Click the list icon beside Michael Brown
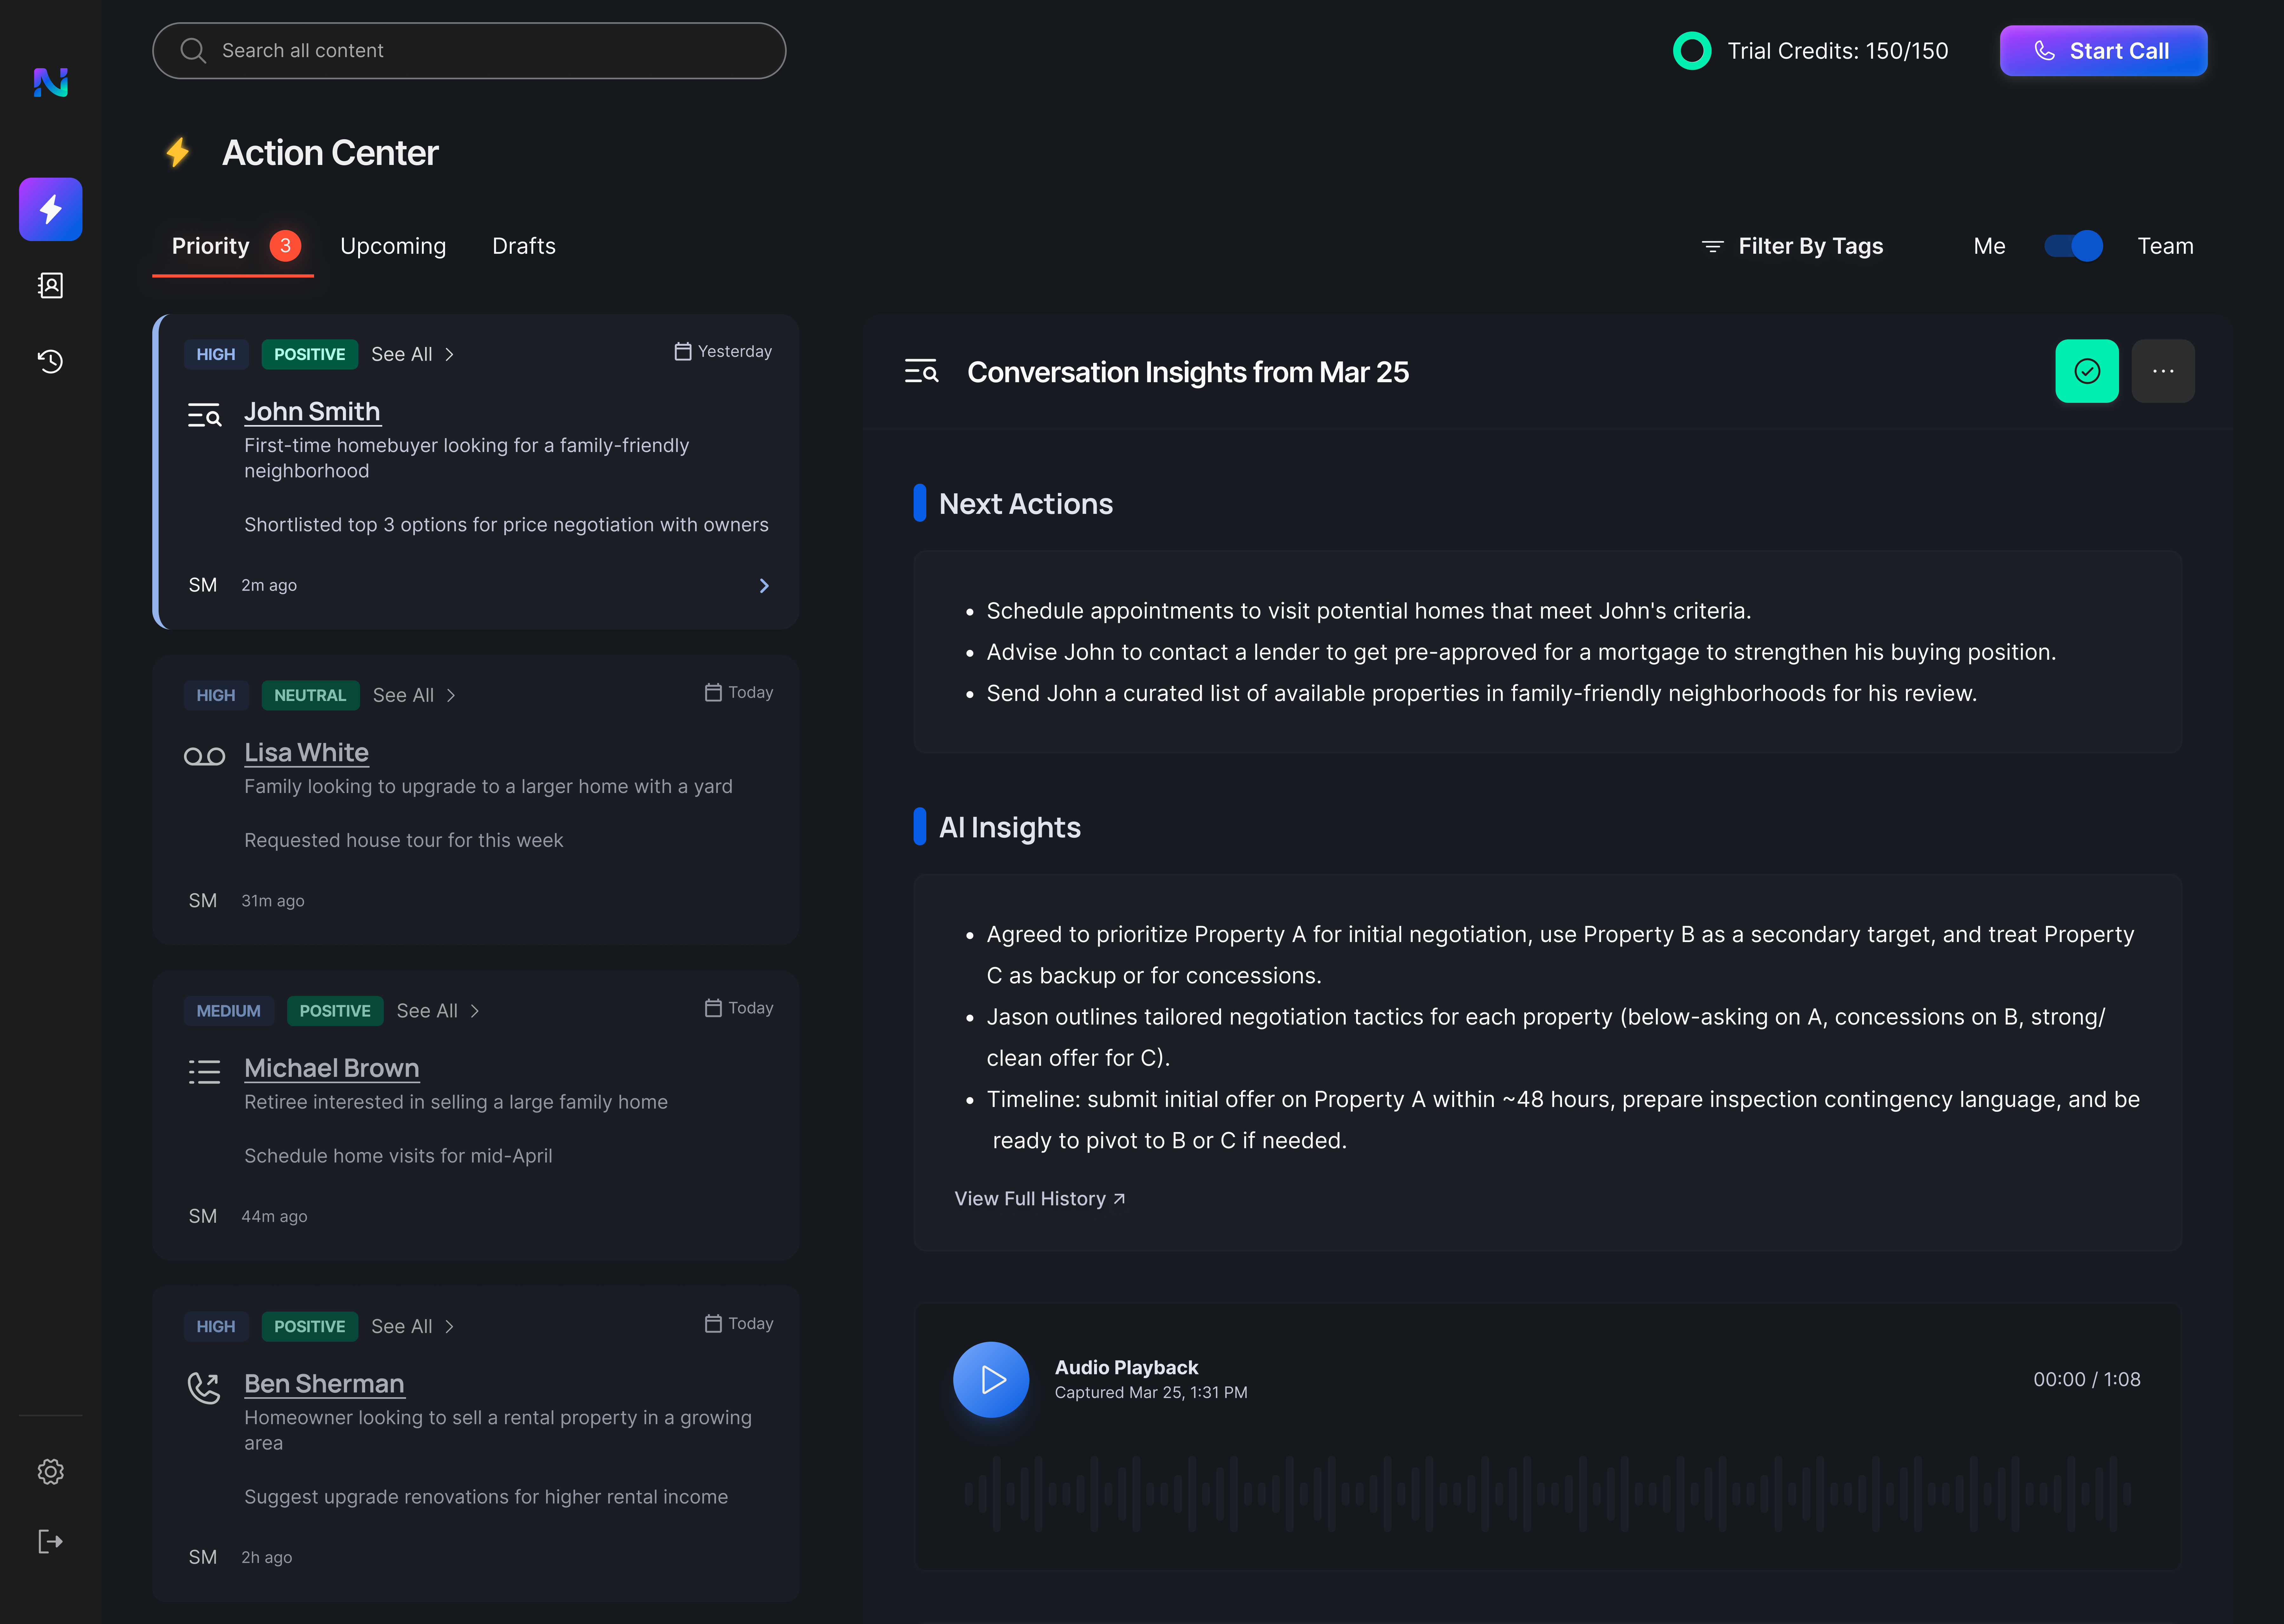This screenshot has height=1624, width=2284. [x=205, y=1072]
